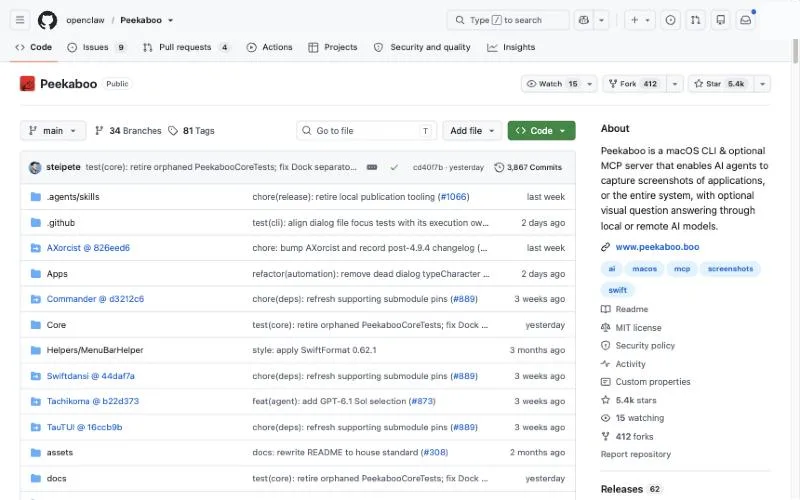This screenshot has height=500, width=800.
Task: Click the macos topic tag
Action: click(644, 269)
